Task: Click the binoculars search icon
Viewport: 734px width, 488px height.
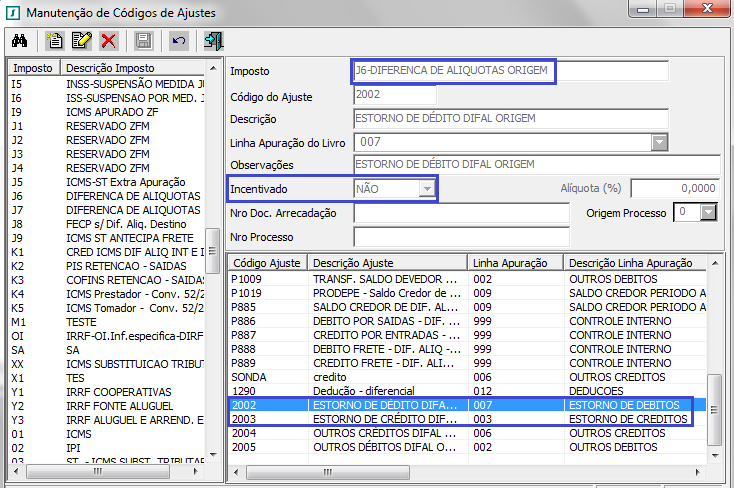Action: (18, 41)
